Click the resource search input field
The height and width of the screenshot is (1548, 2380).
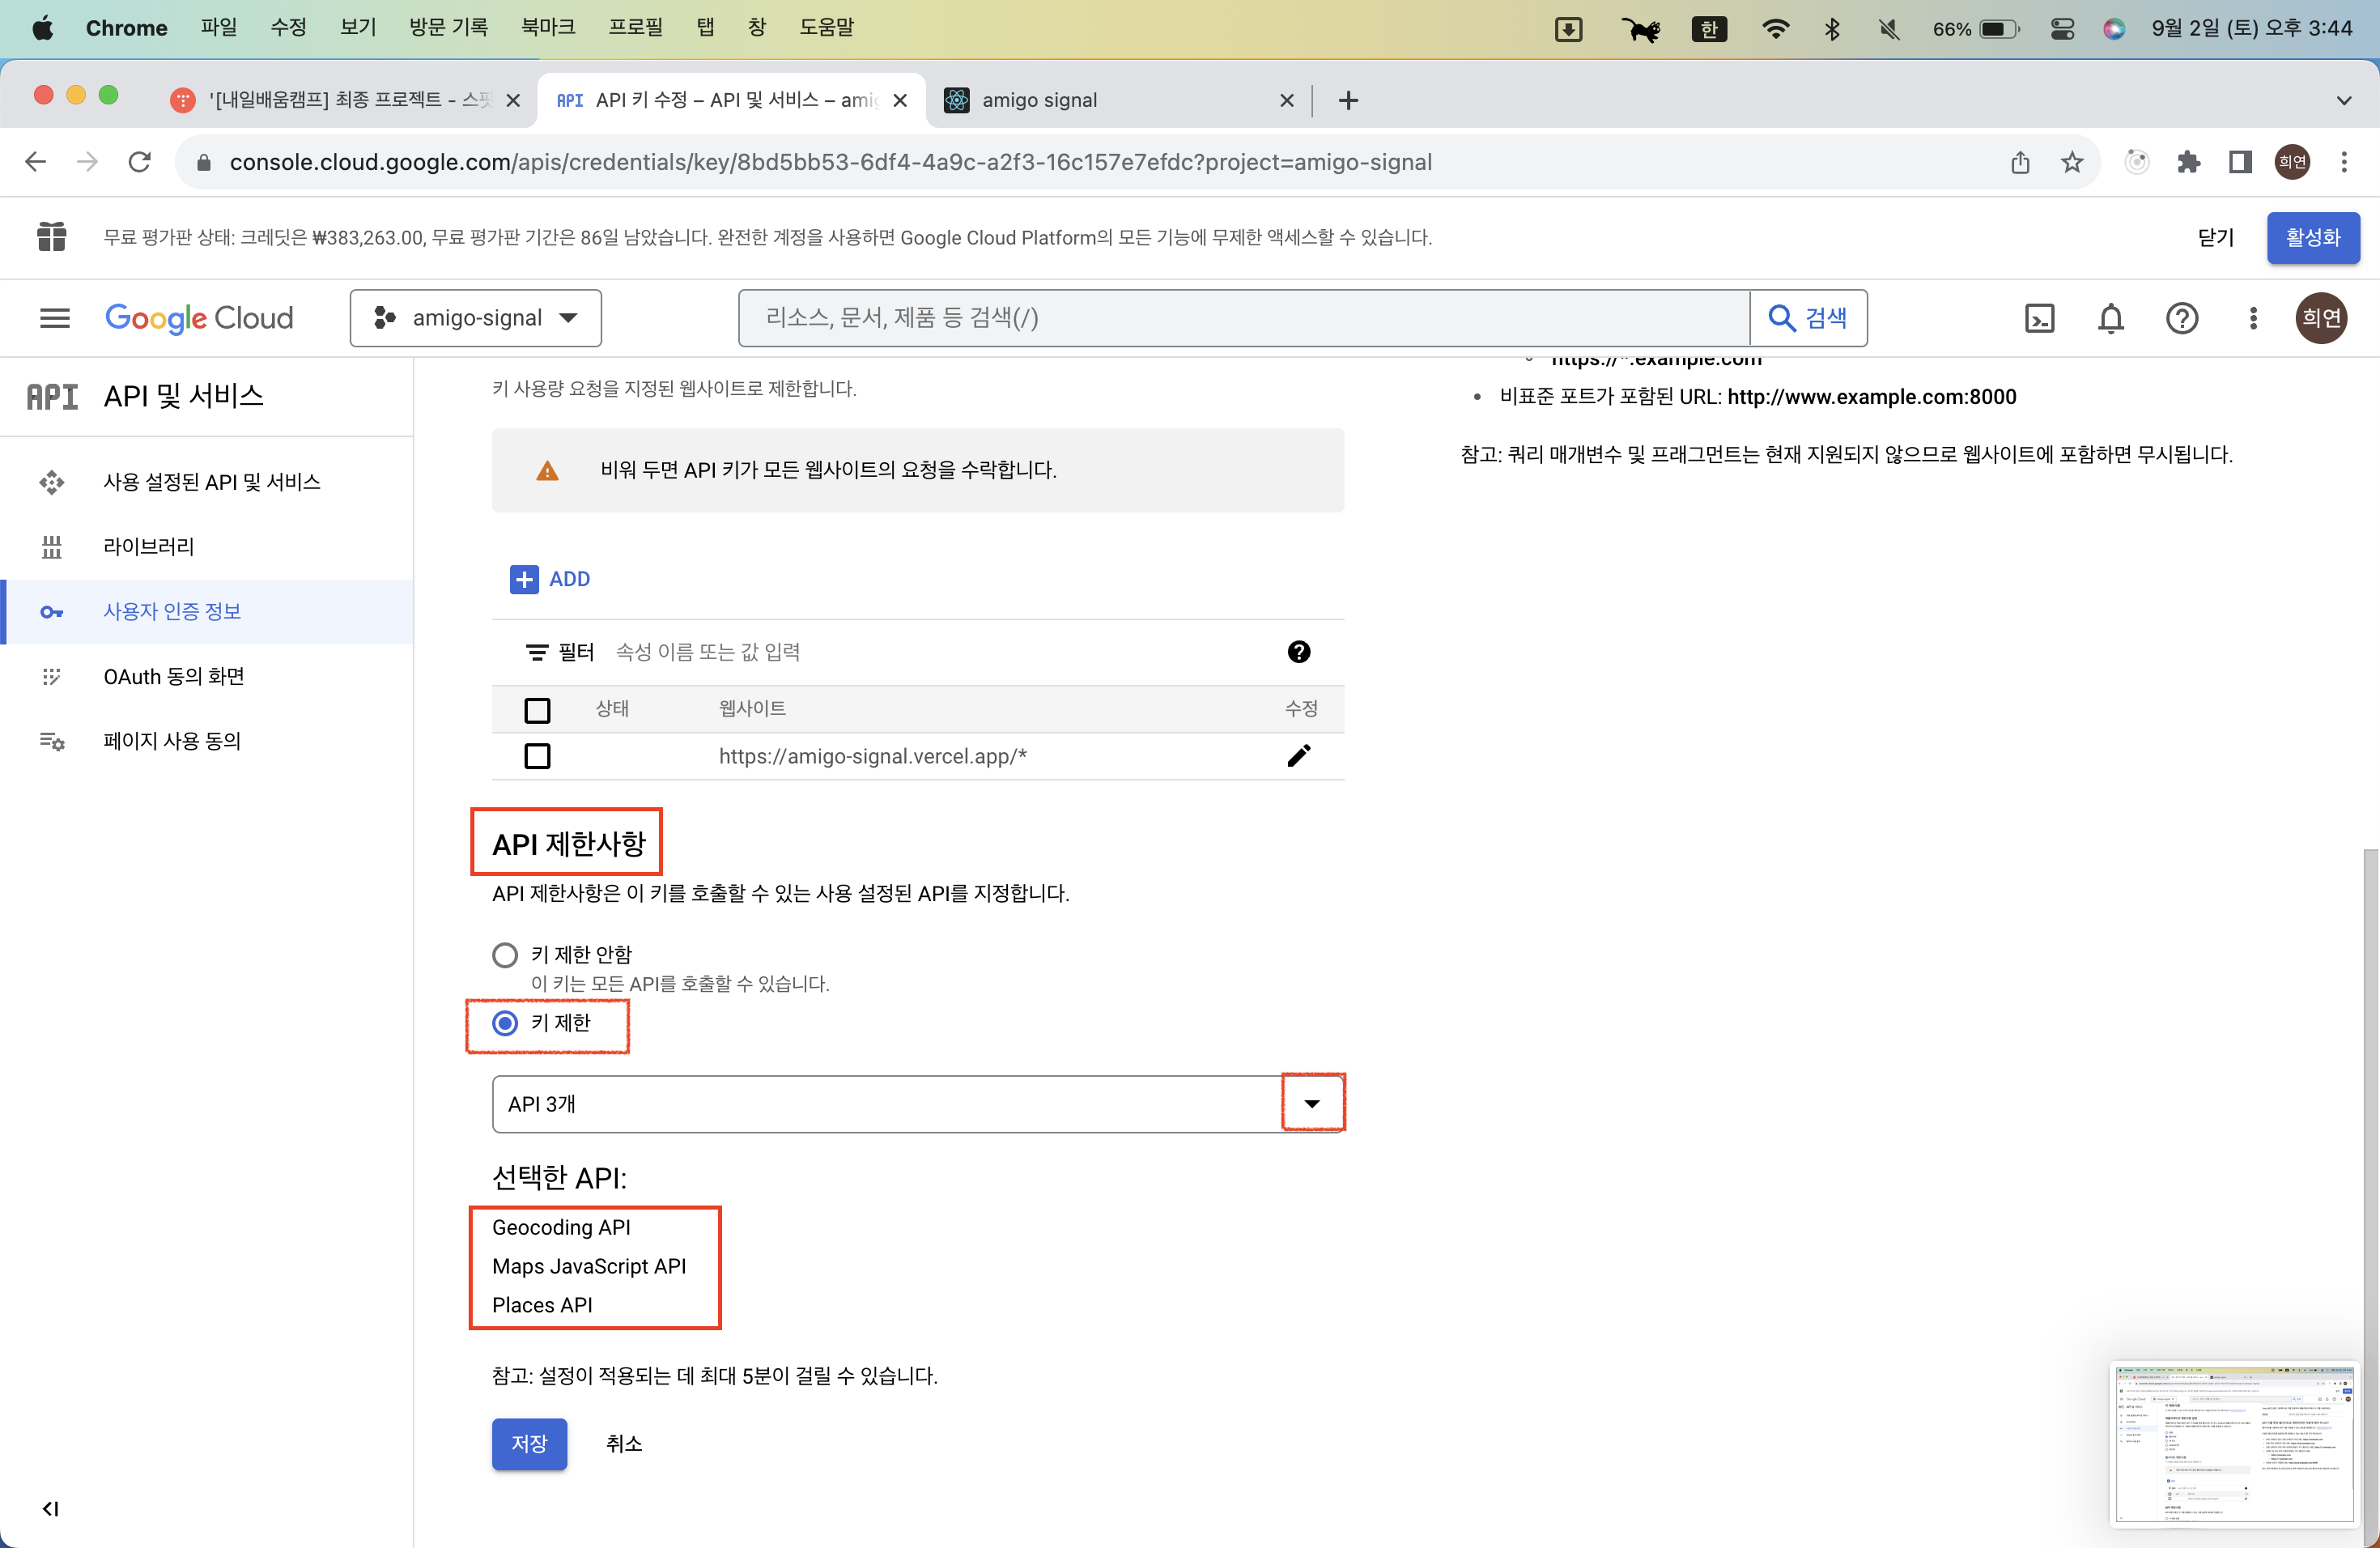pyautogui.click(x=1244, y=318)
